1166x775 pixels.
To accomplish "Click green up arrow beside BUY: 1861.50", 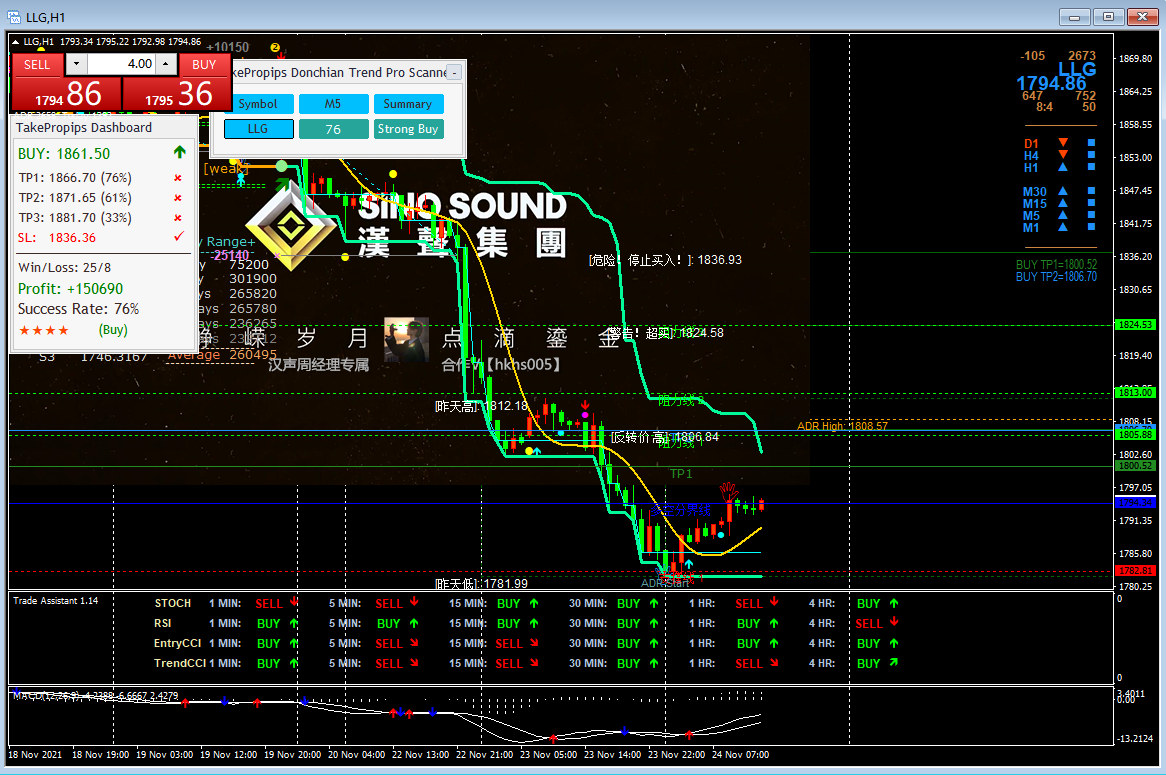I will click(x=179, y=152).
